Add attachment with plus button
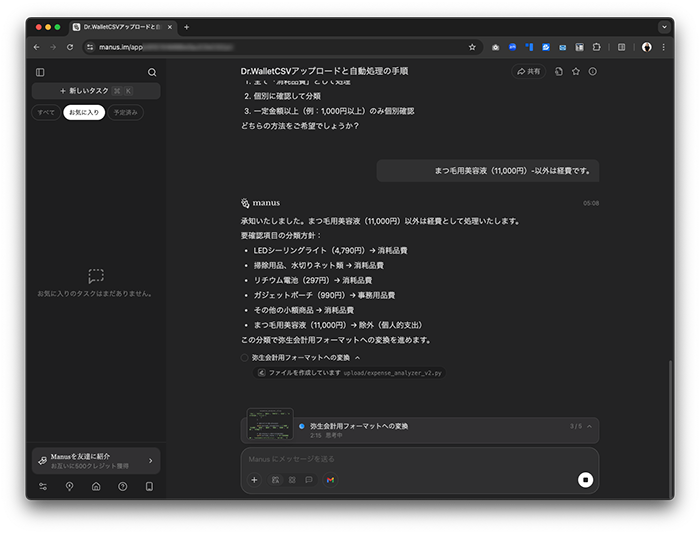The width and height of the screenshot is (700, 534). point(254,480)
